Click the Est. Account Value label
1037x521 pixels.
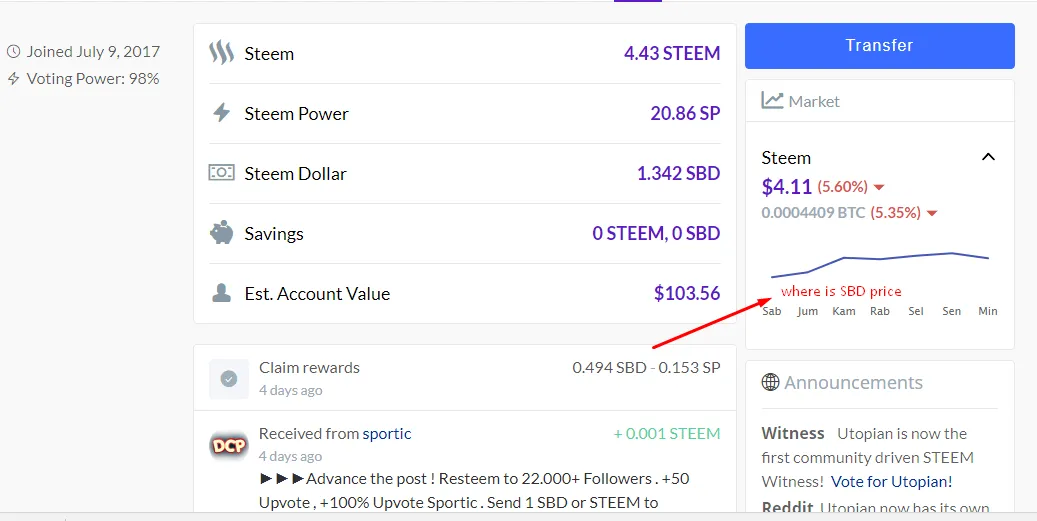coord(317,294)
